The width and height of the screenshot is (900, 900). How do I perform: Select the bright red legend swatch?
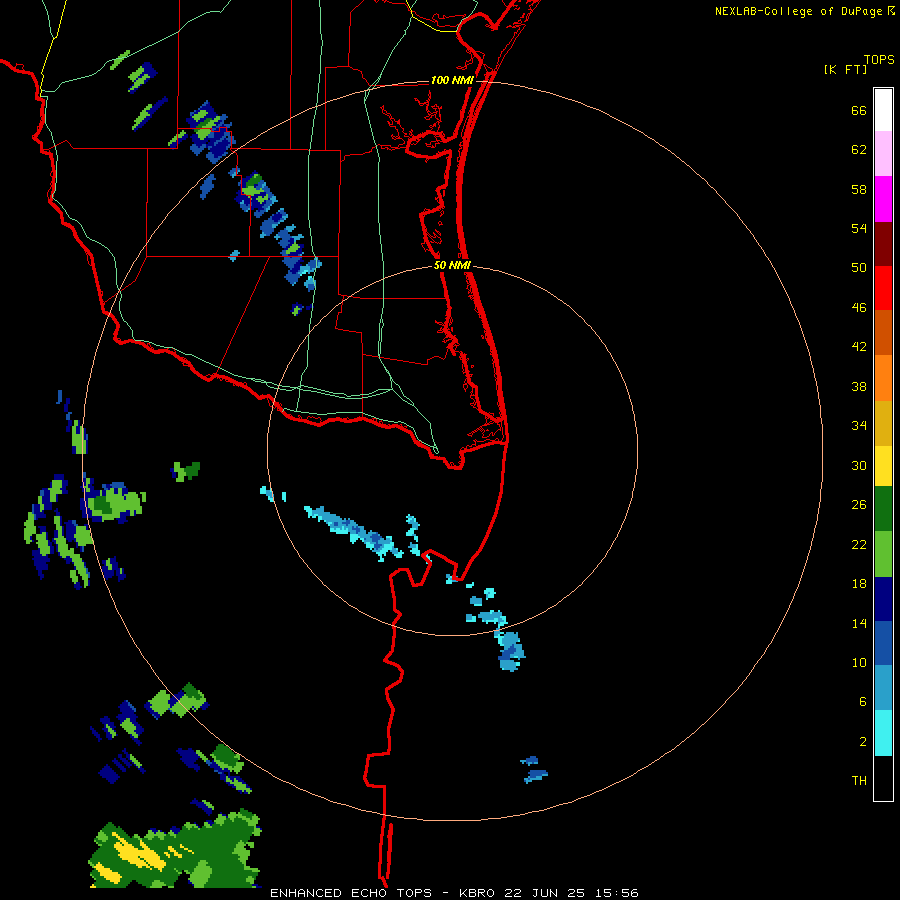[883, 288]
